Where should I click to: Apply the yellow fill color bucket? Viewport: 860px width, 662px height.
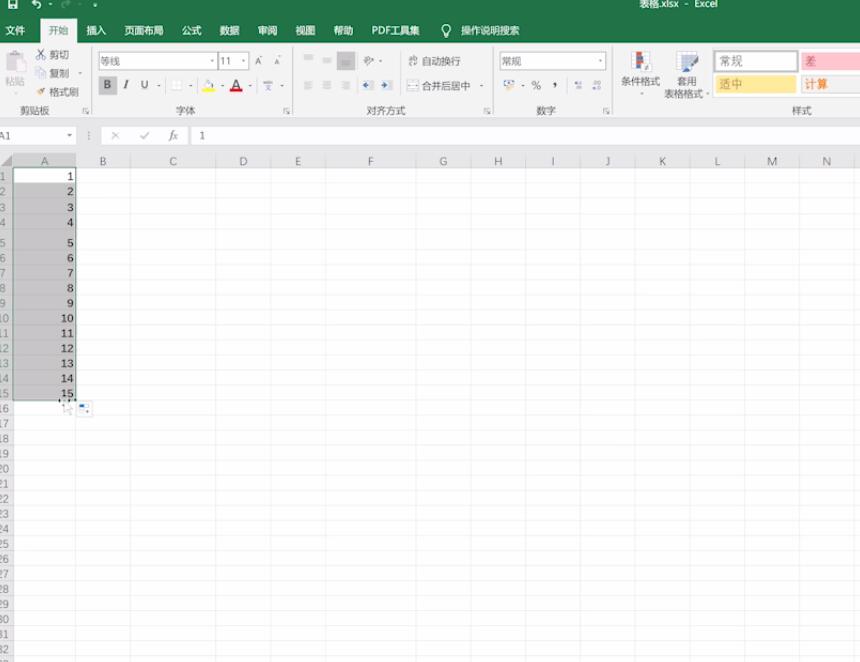click(x=208, y=86)
